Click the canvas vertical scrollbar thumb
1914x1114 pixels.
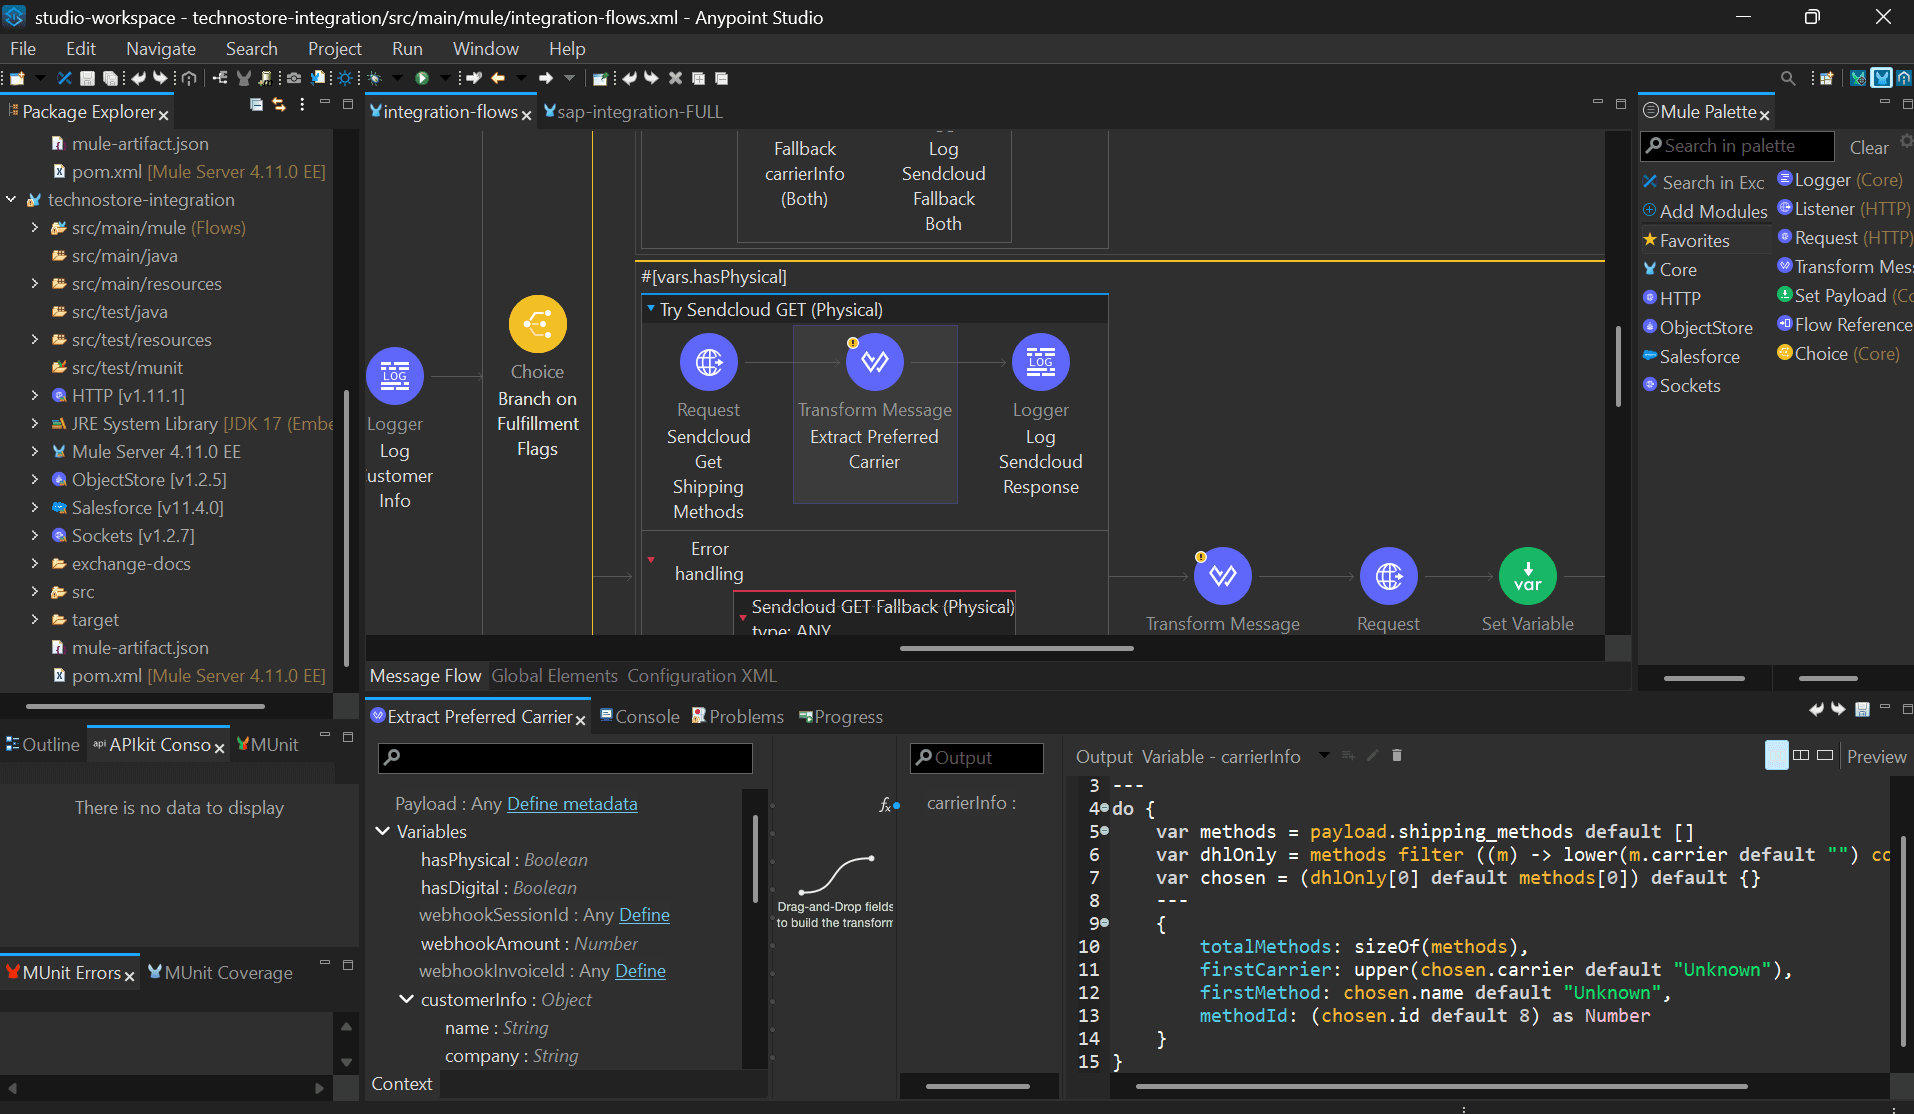coord(1618,367)
